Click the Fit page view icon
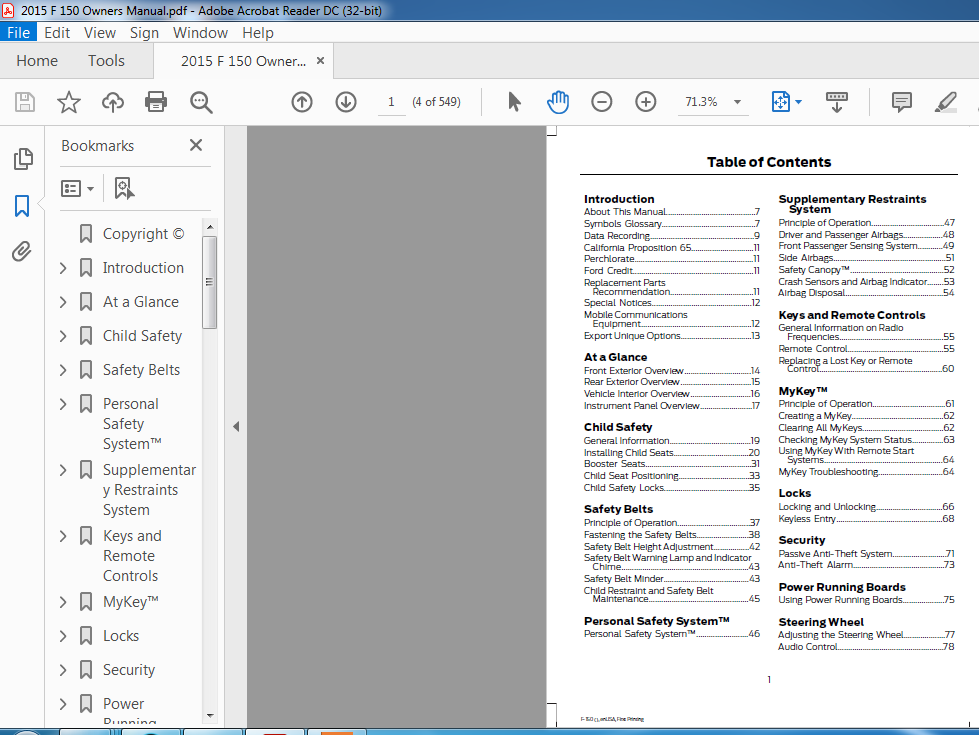This screenshot has height=735, width=979. (x=780, y=102)
